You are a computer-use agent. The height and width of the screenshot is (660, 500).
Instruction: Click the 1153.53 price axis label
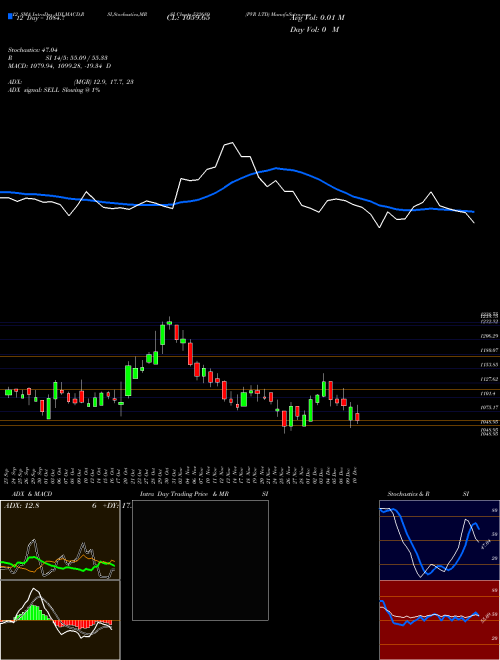pos(489,365)
